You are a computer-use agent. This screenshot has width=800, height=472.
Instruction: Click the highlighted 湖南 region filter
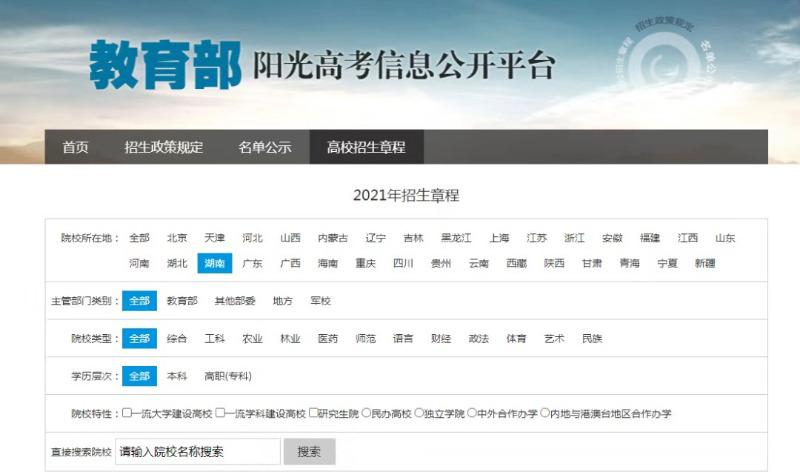coord(215,263)
